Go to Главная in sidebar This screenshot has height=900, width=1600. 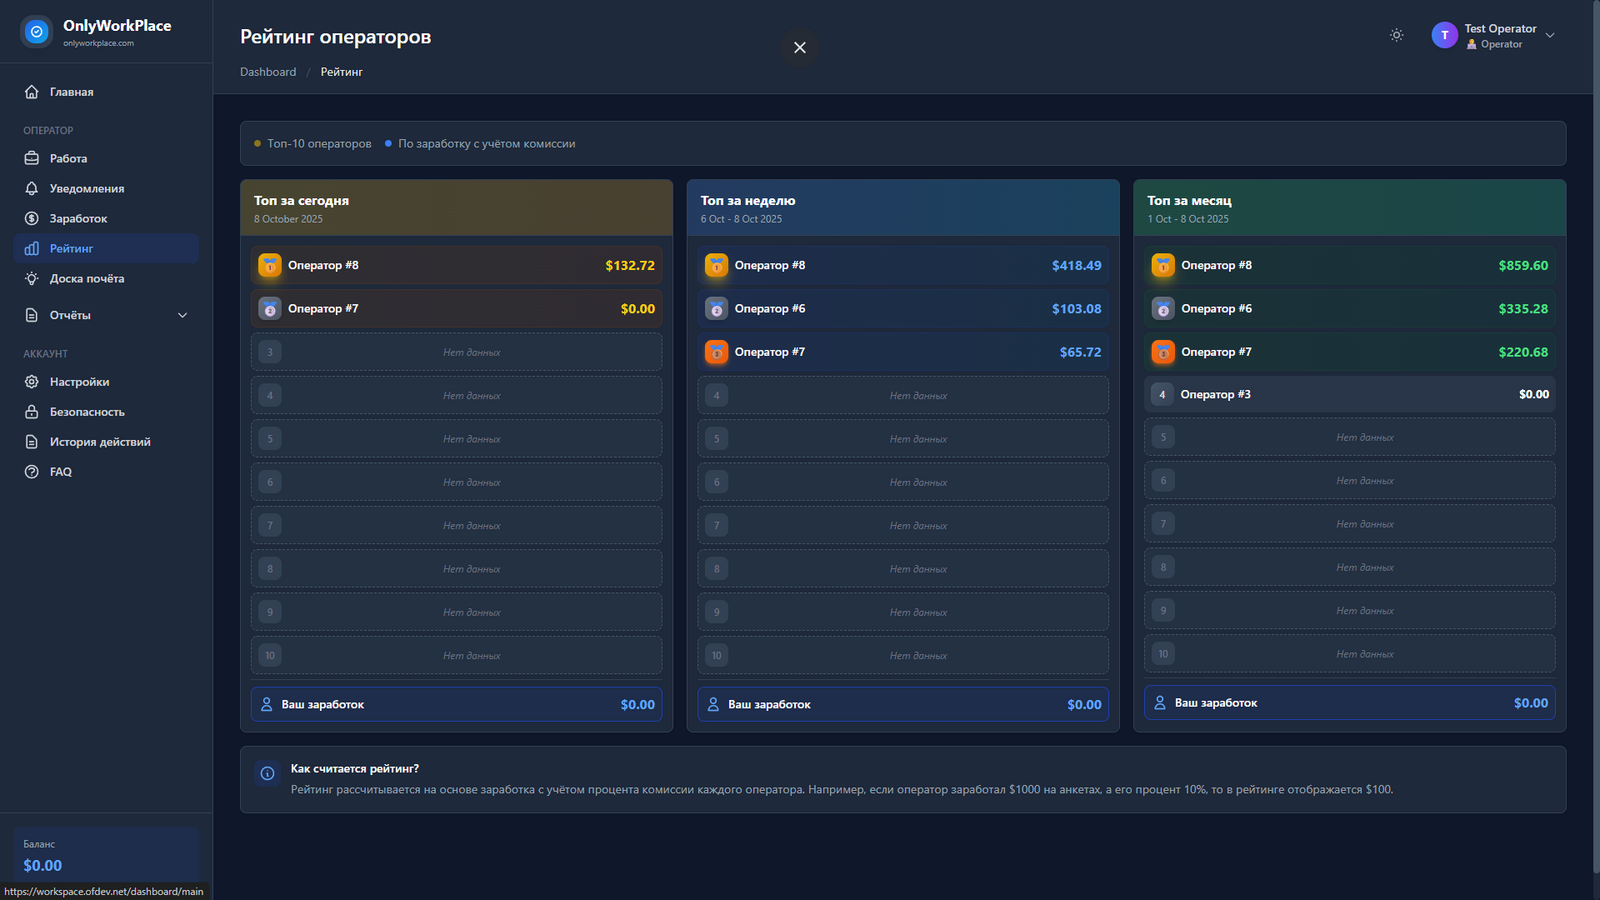click(x=71, y=92)
